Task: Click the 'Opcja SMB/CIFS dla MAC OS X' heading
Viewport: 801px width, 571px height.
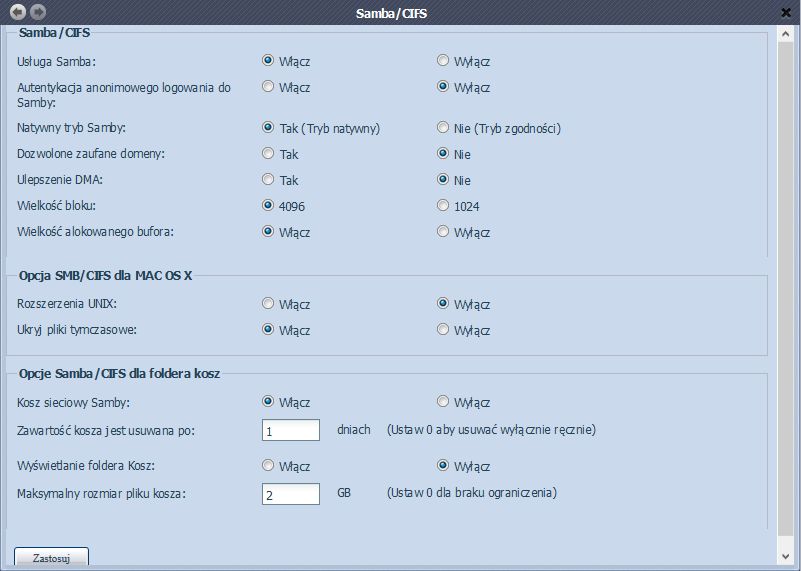Action: pos(105,276)
